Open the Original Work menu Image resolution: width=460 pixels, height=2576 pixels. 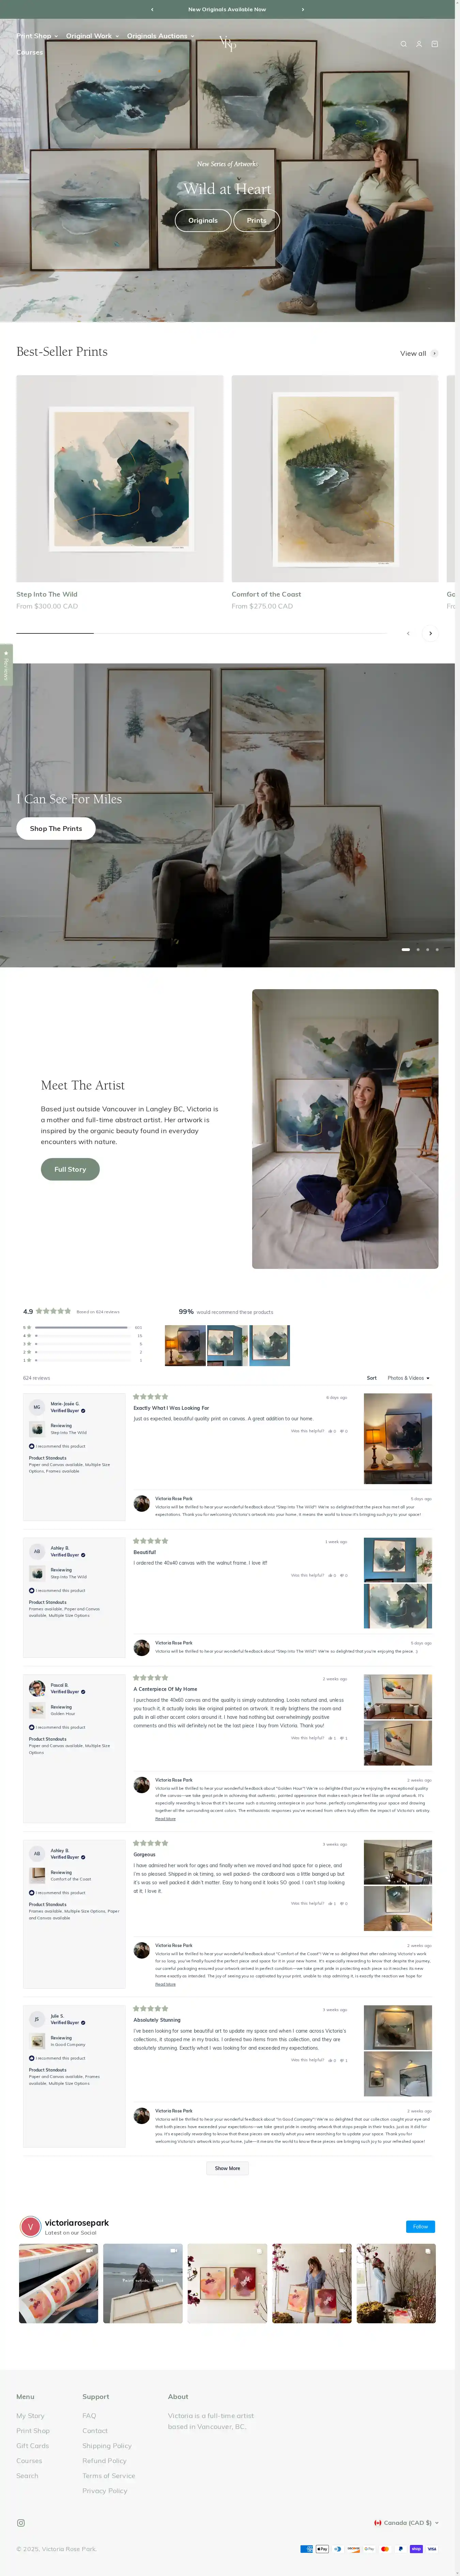pos(92,36)
